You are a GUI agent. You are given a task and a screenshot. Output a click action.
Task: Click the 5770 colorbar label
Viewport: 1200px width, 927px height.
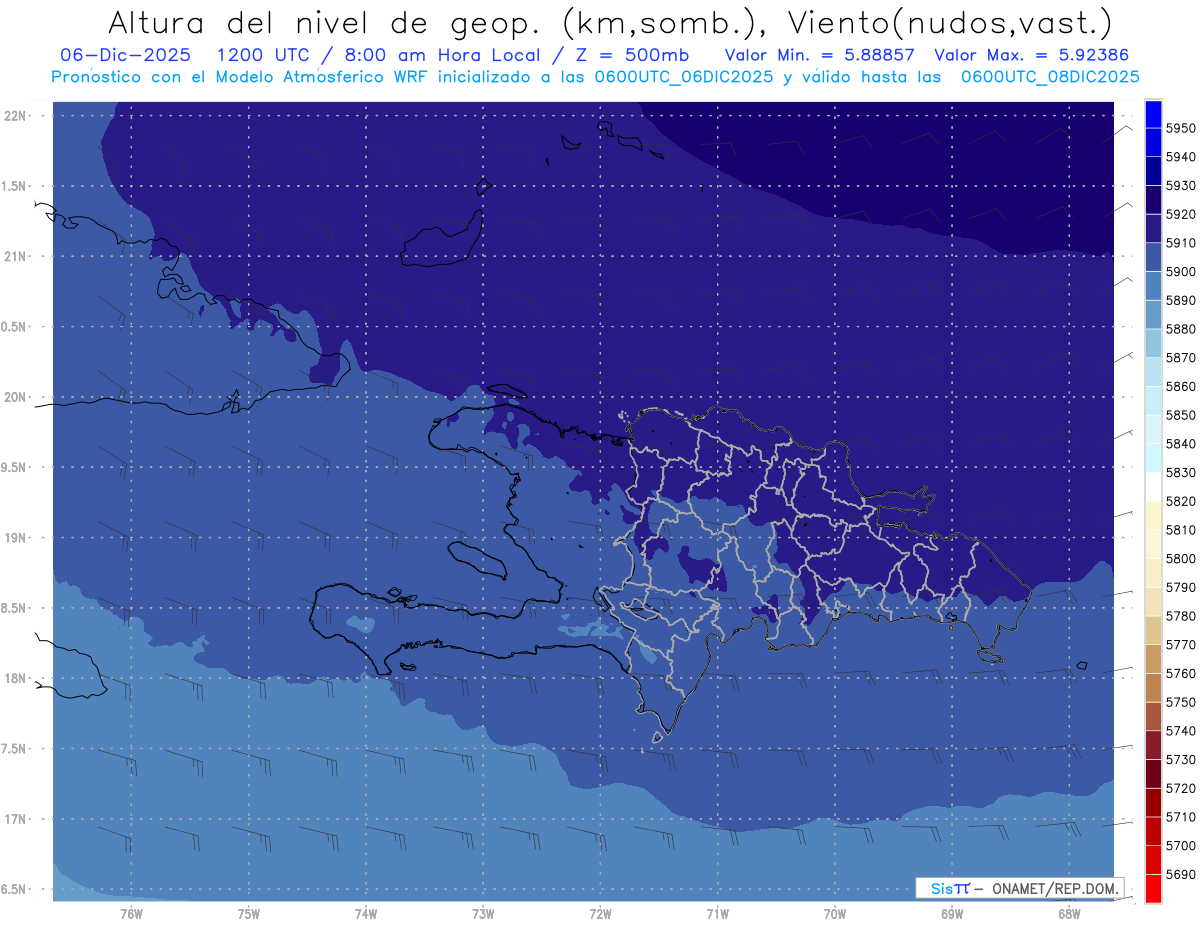point(1181,645)
